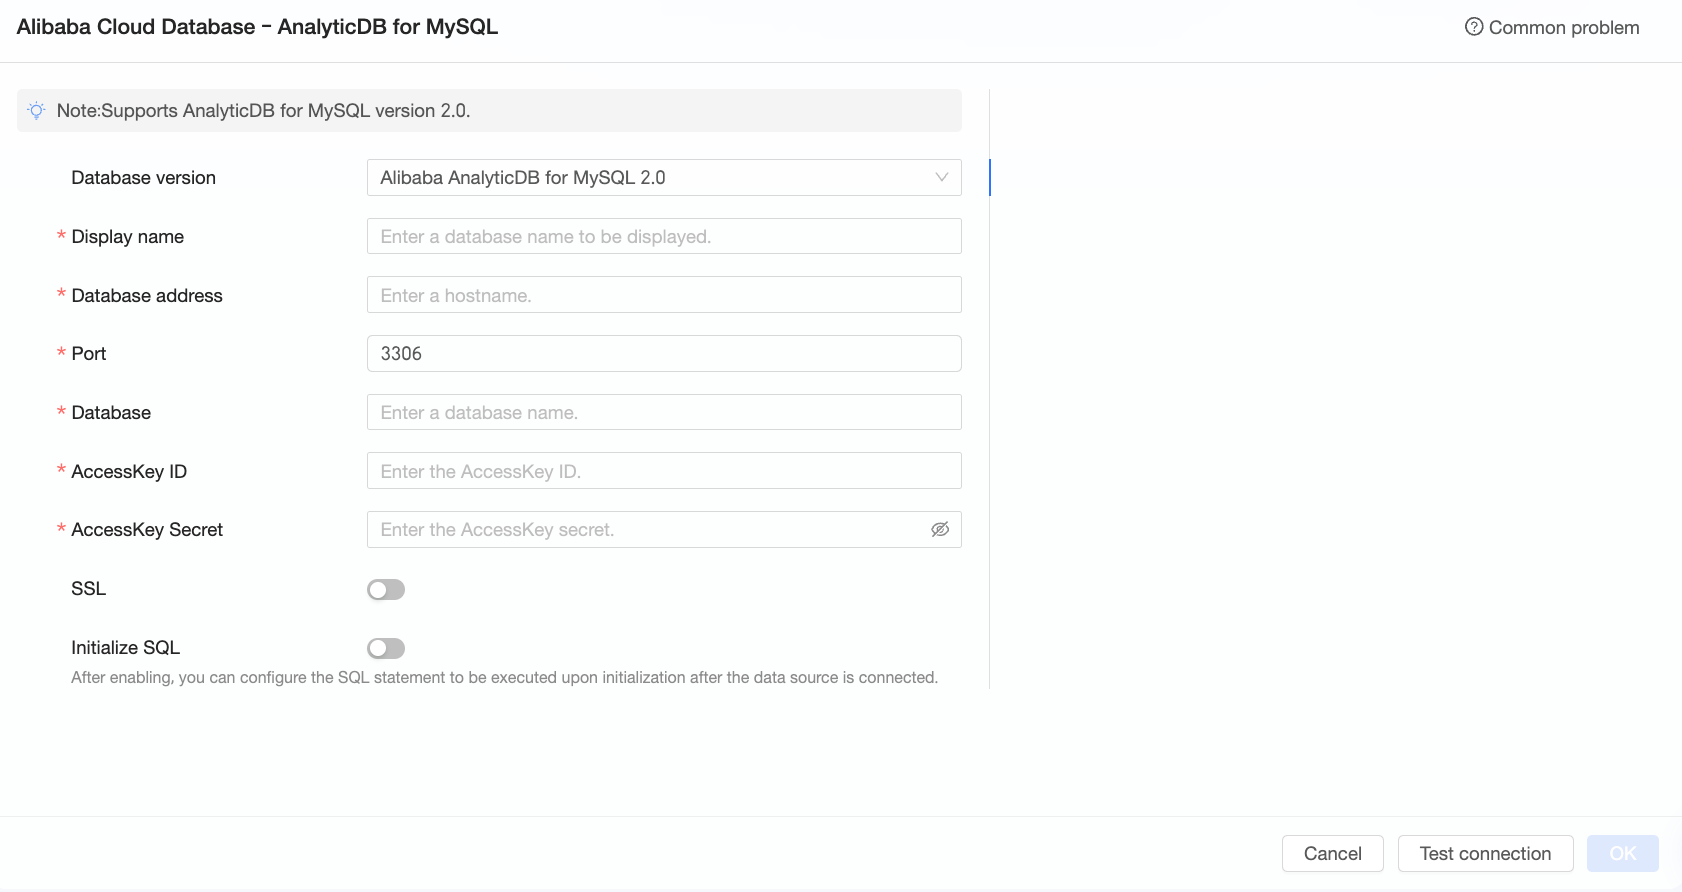Viewport: 1682px width, 892px height.
Task: Click the Initialize SQL description text
Action: point(504,678)
